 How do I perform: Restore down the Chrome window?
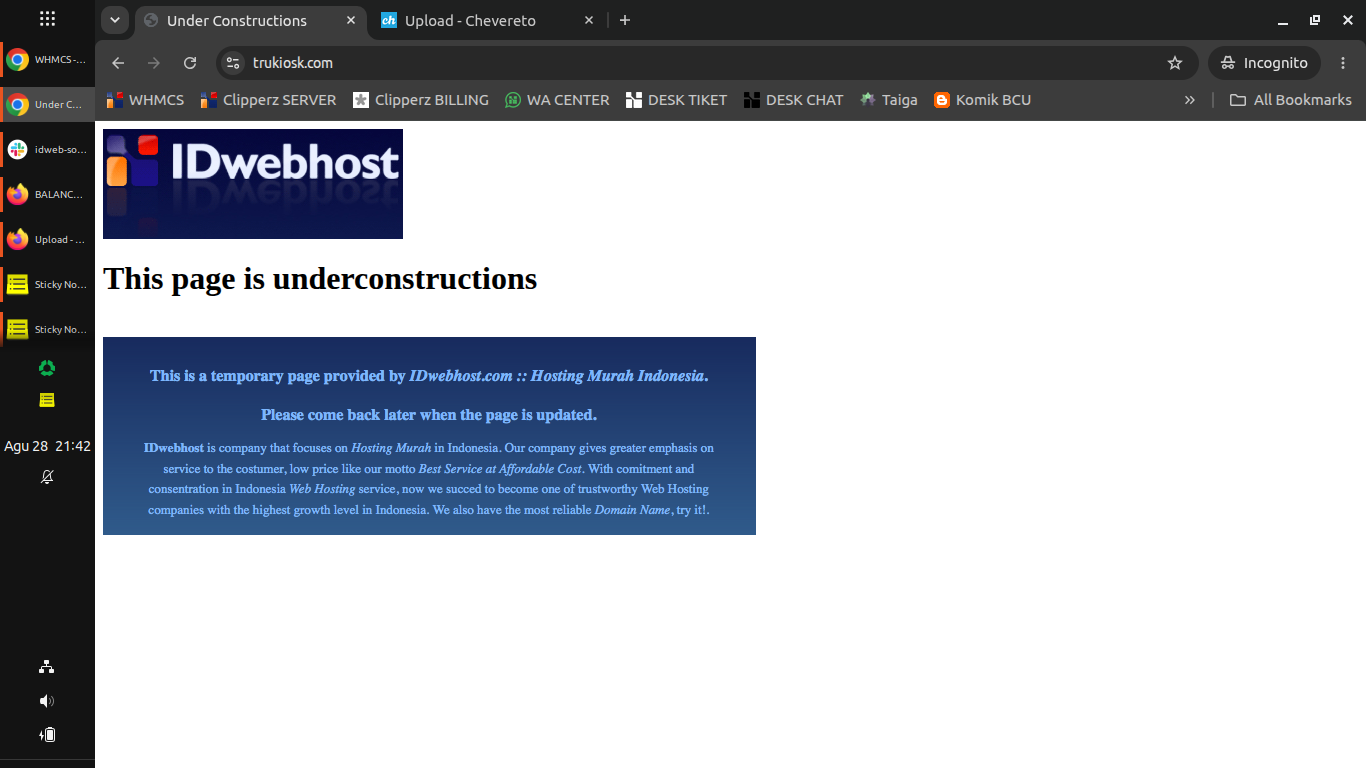pyautogui.click(x=1315, y=20)
